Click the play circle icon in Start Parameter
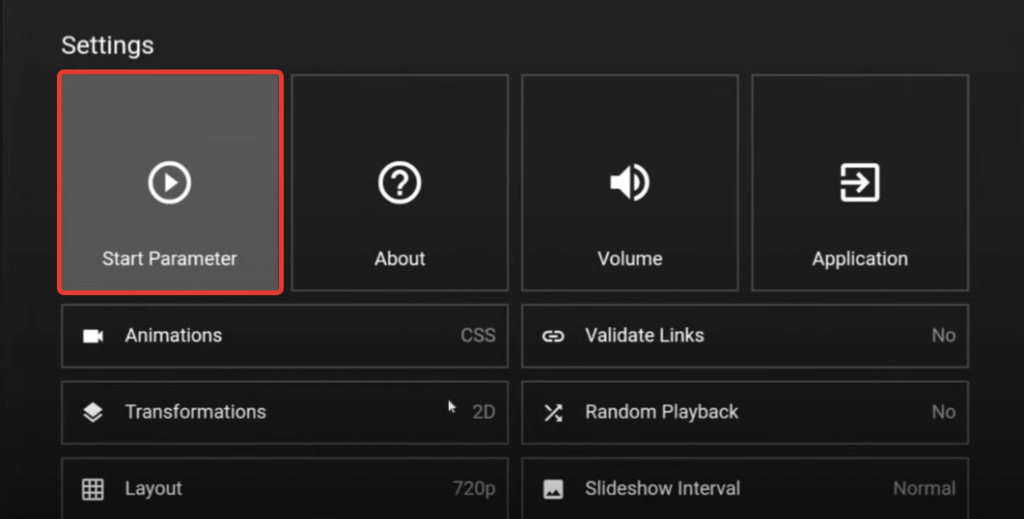This screenshot has height=519, width=1024. coord(169,183)
